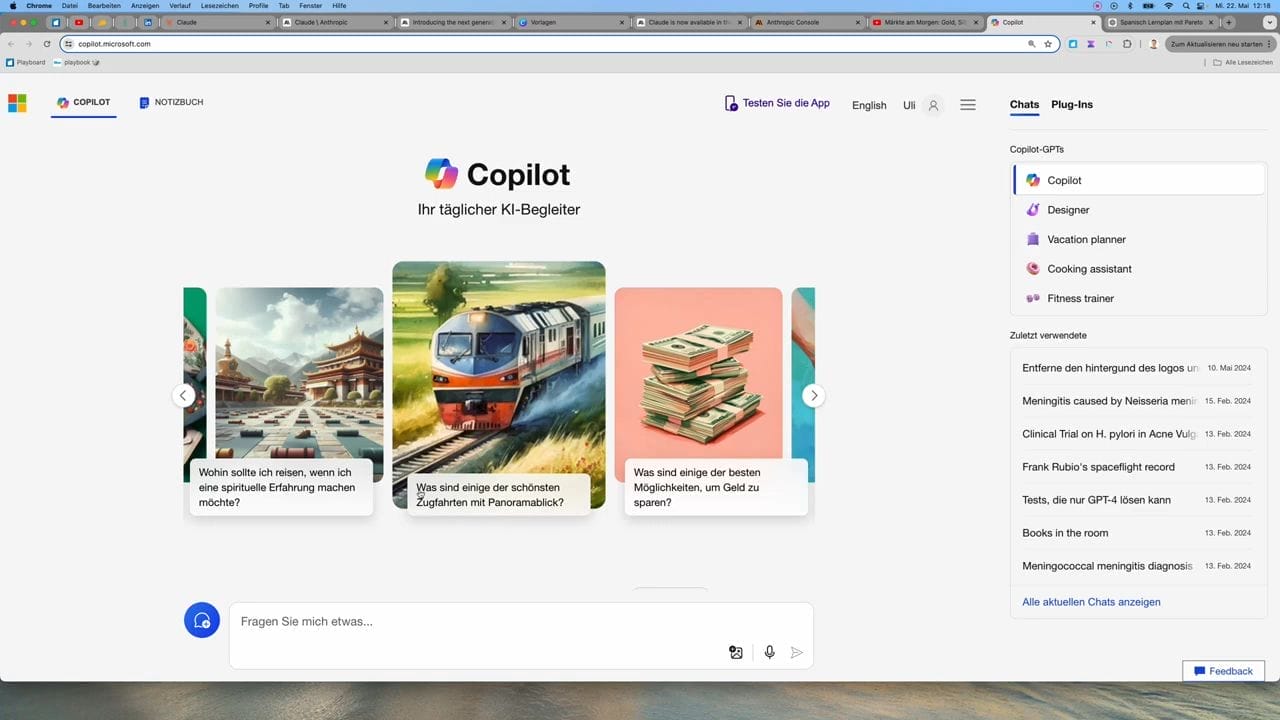Click the Microsoft logo top left

click(x=17, y=102)
